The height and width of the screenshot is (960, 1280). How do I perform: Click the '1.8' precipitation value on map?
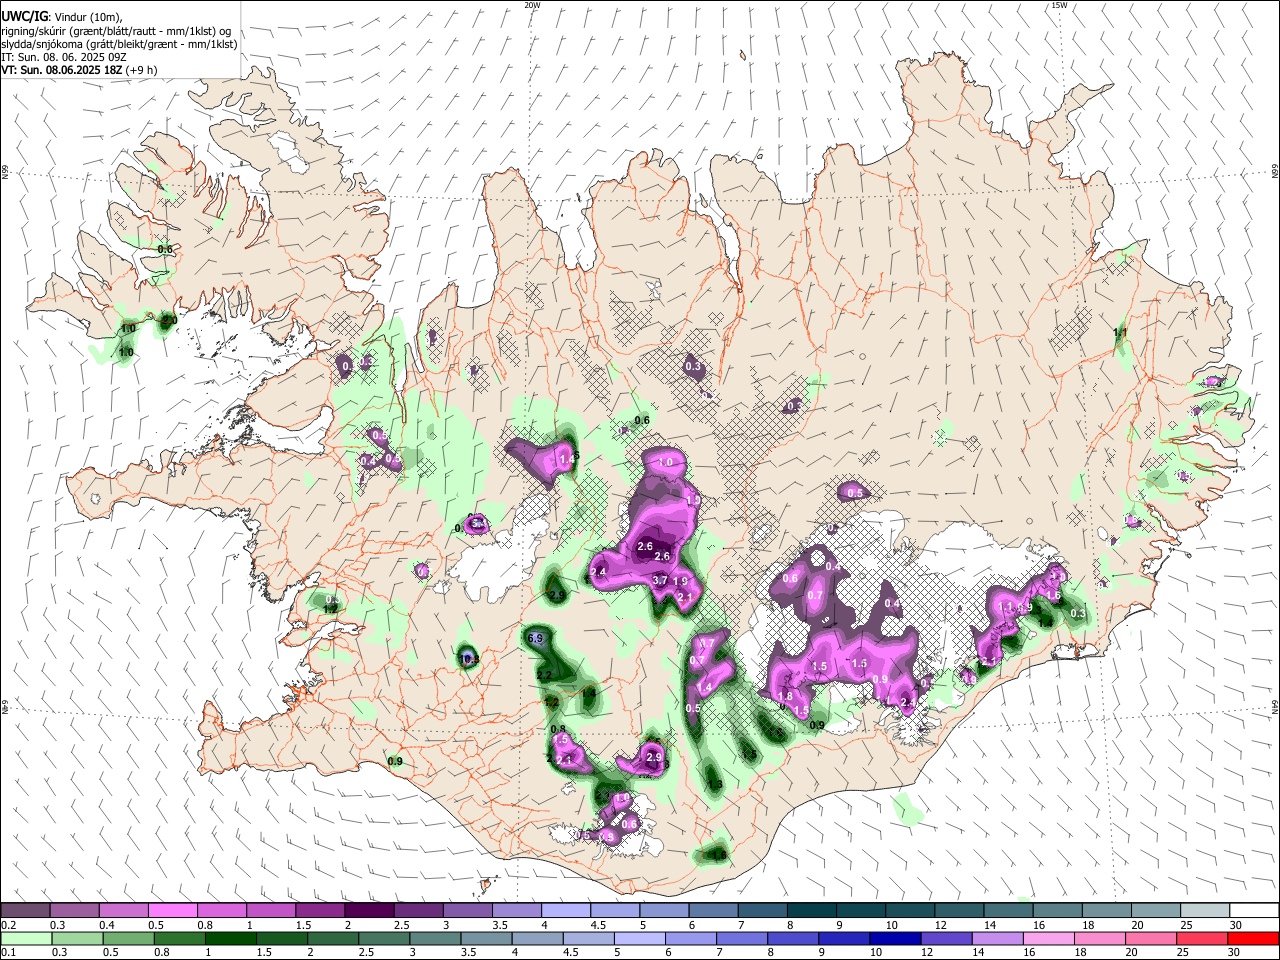[x=785, y=696]
